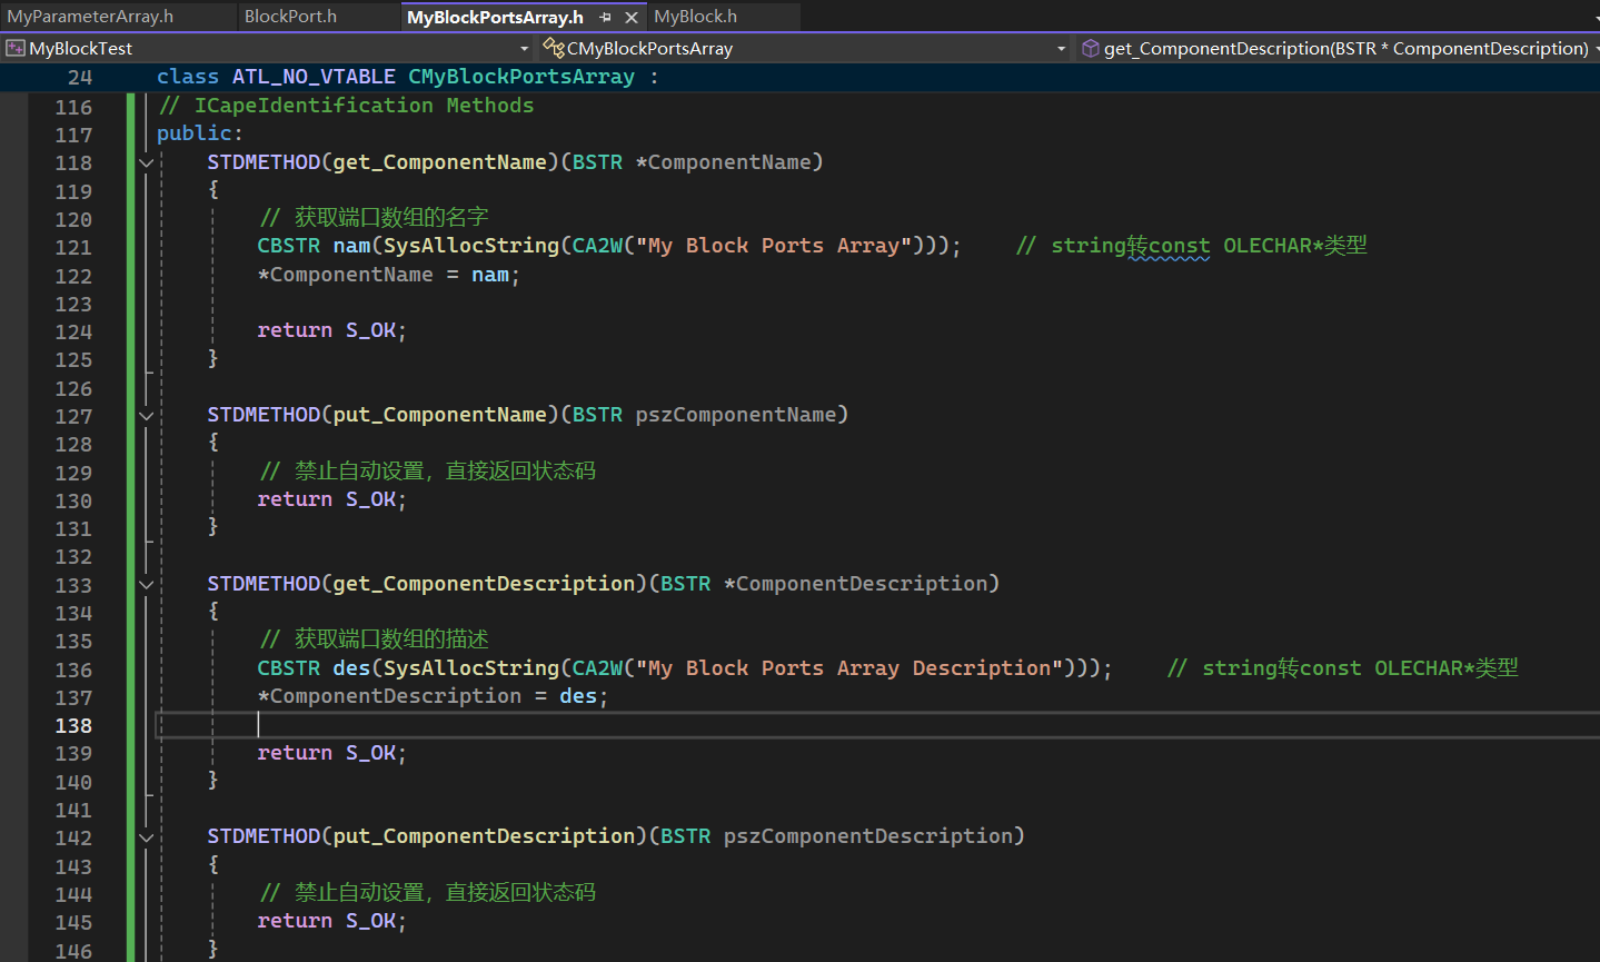Click the MyBlockTest project icon
This screenshot has height=962, width=1600.
15,48
